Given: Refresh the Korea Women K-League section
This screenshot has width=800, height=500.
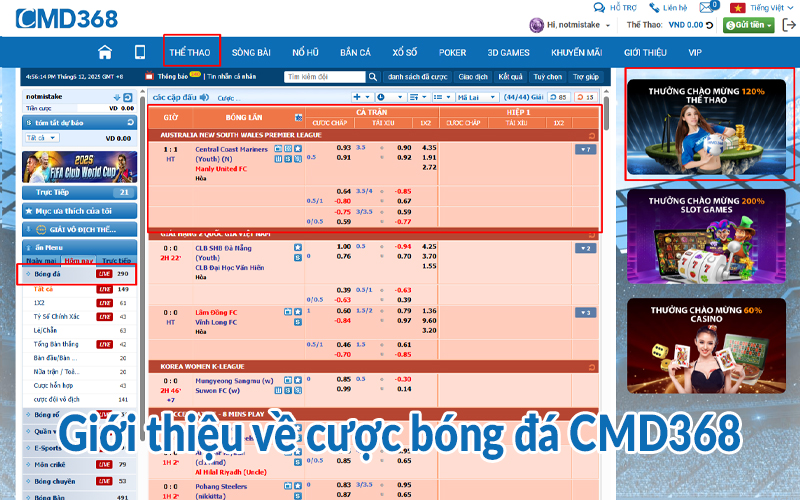Looking at the screenshot, I should (592, 367).
